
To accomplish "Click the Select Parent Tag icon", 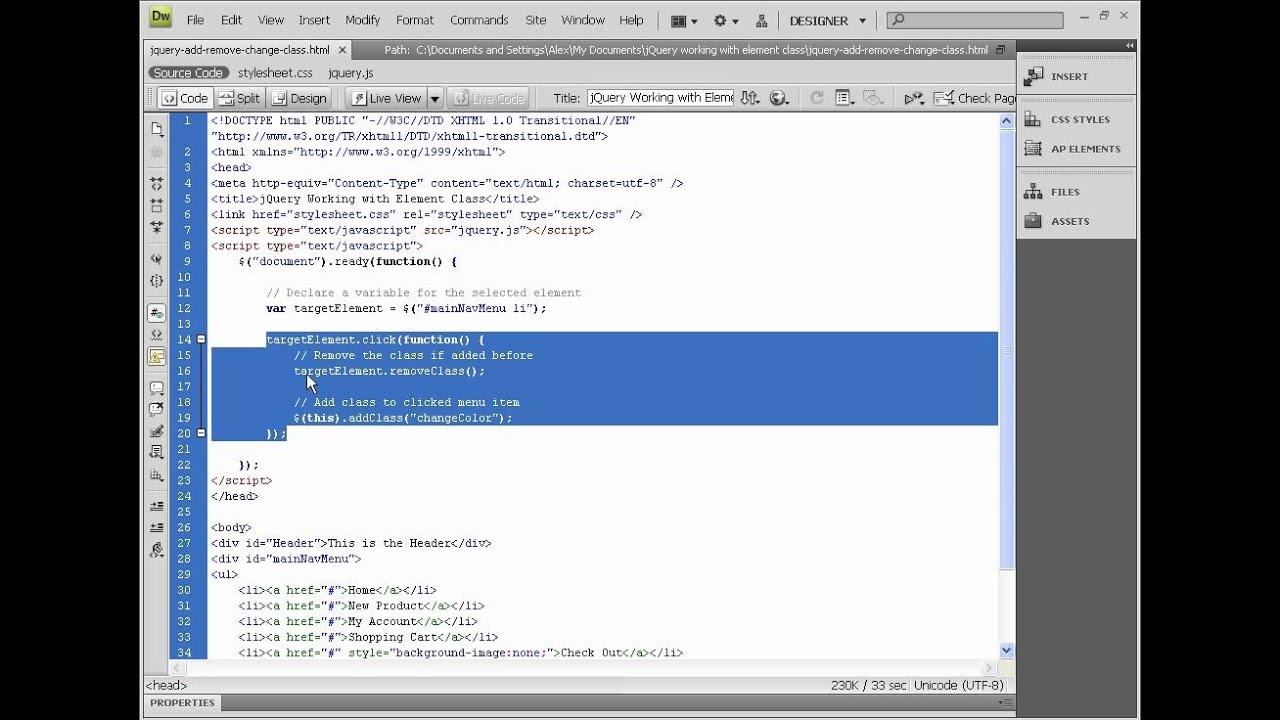I will [157, 259].
